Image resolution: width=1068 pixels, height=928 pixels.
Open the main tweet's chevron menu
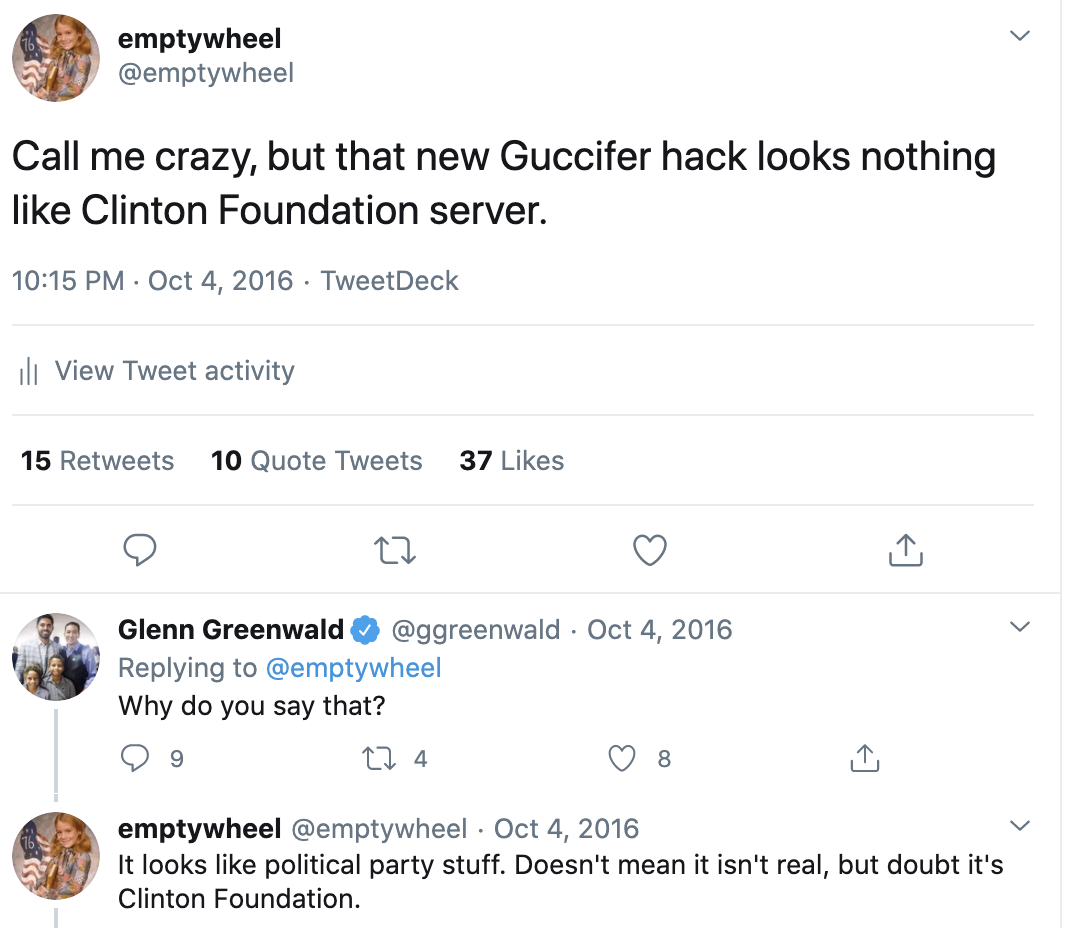(1019, 35)
